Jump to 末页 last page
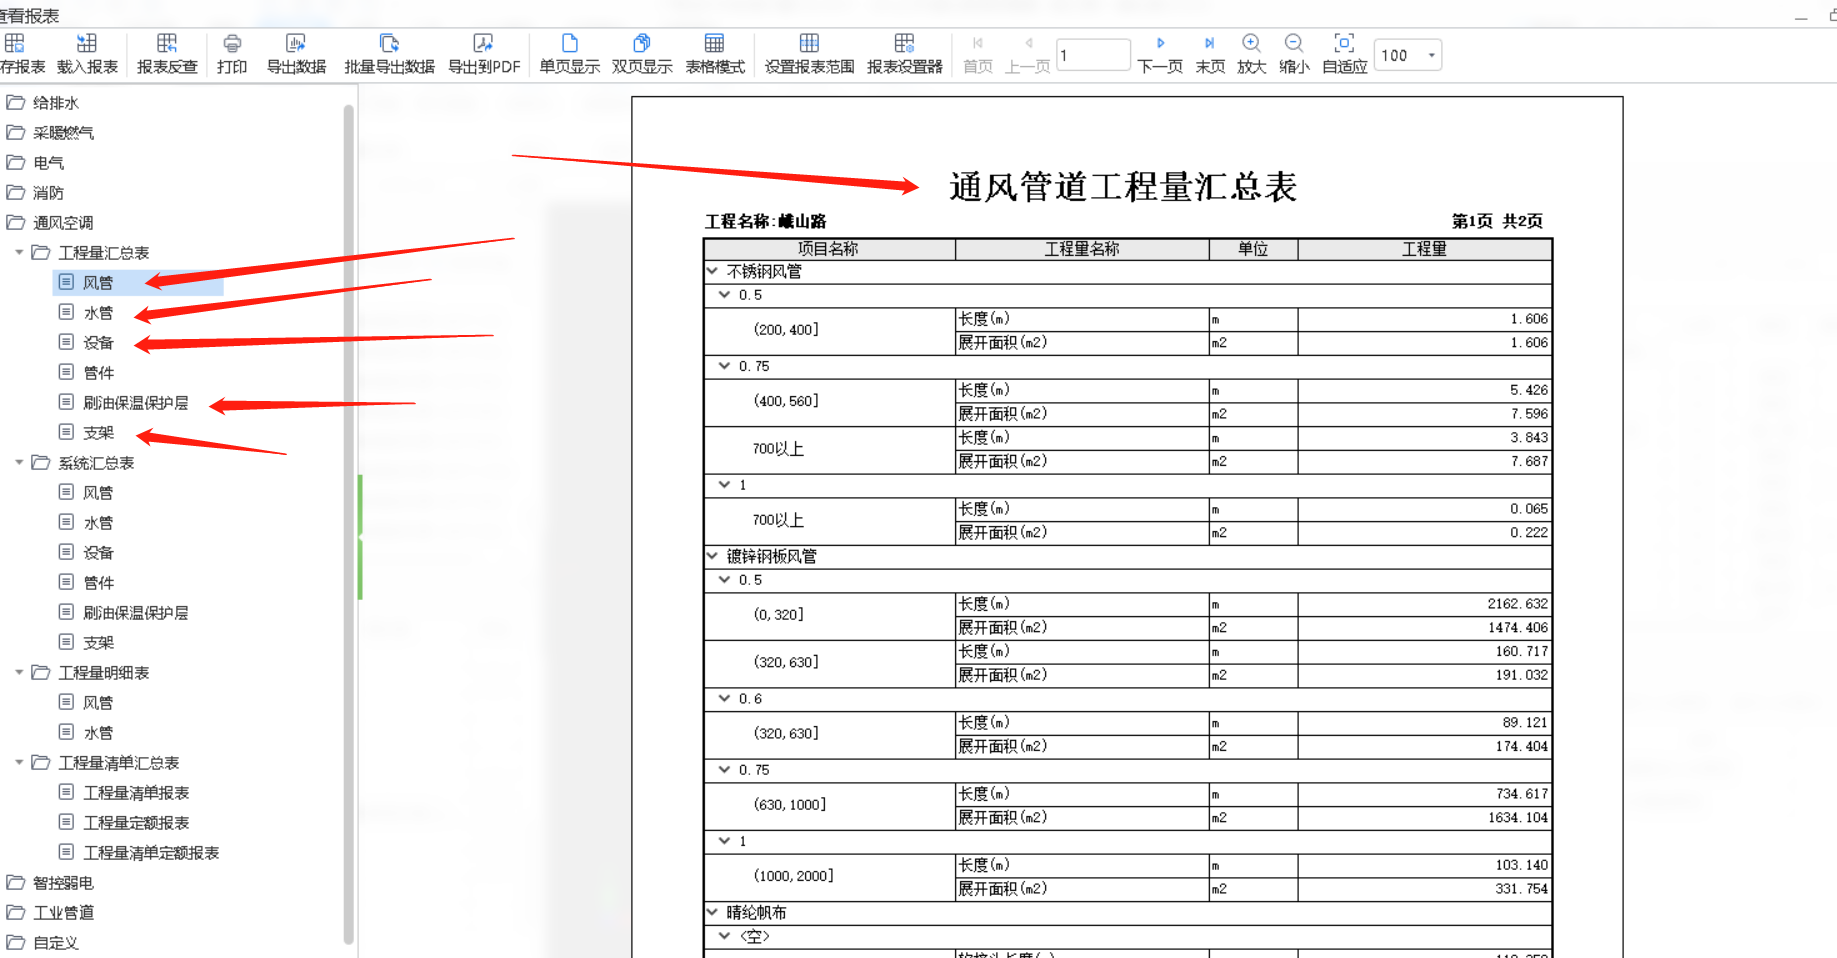Viewport: 1837px width, 958px height. click(1210, 54)
